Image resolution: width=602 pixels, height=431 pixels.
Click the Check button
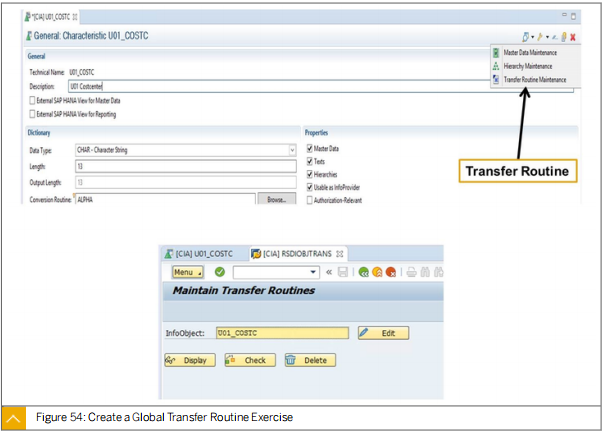click(250, 360)
